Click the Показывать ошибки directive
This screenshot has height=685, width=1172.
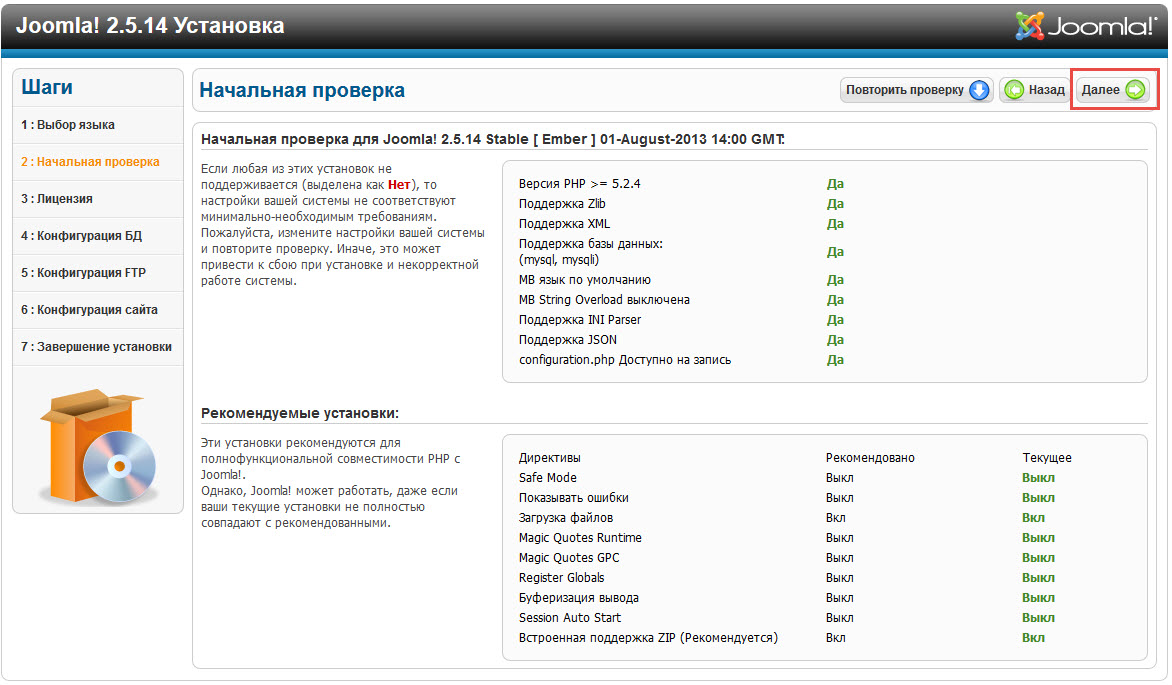click(573, 498)
